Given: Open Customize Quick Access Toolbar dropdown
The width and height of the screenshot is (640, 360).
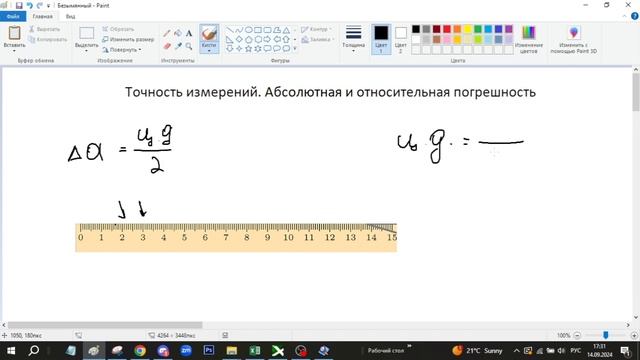Looking at the screenshot, I should click(x=48, y=6).
